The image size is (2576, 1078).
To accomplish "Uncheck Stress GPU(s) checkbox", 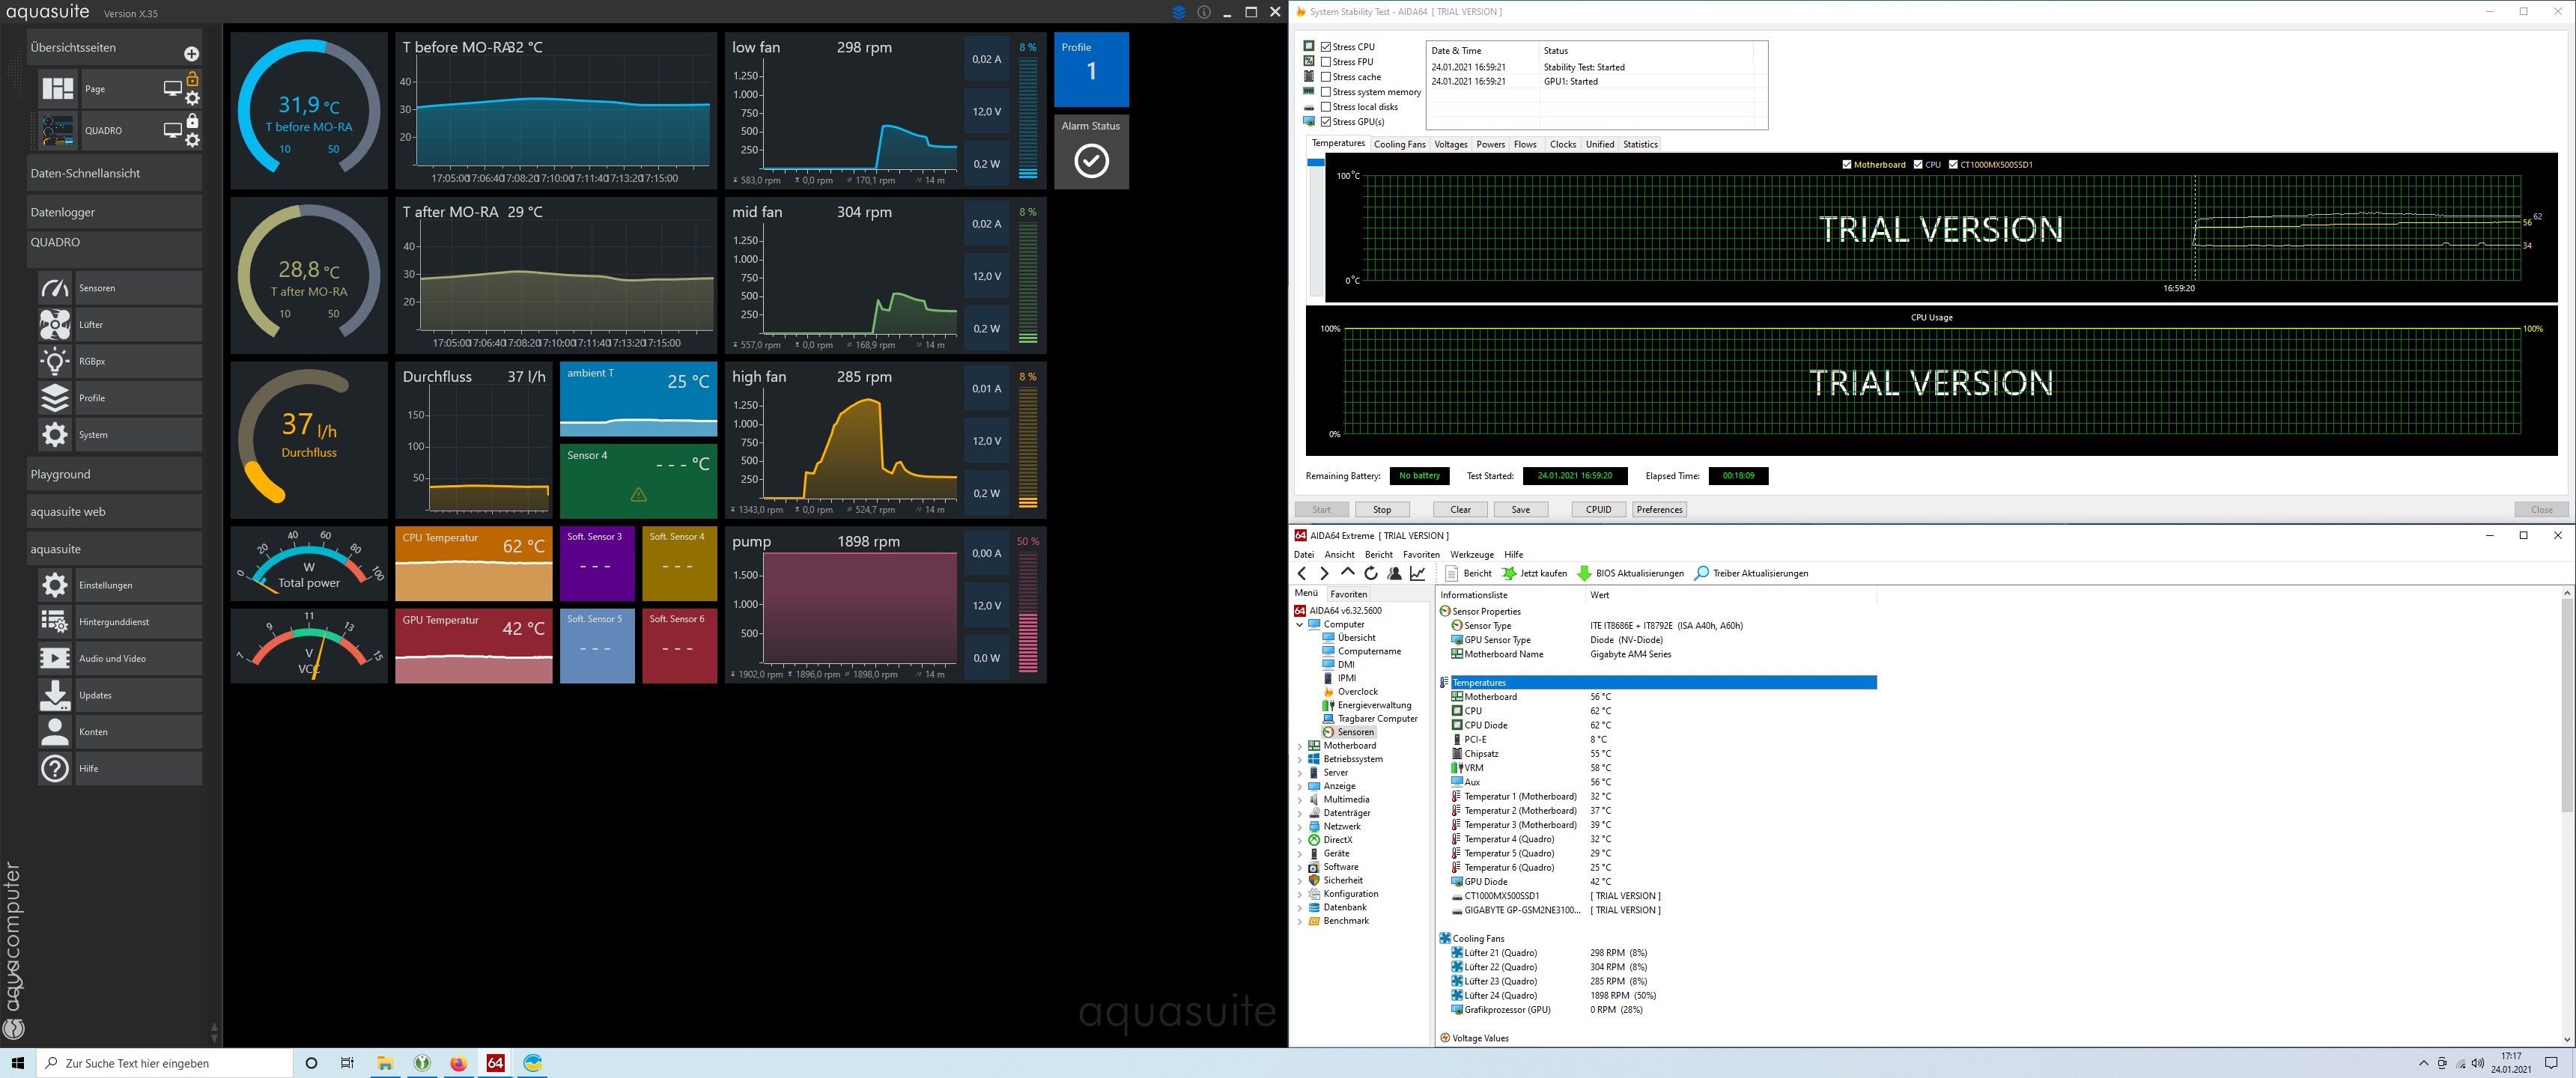I will pos(1326,122).
